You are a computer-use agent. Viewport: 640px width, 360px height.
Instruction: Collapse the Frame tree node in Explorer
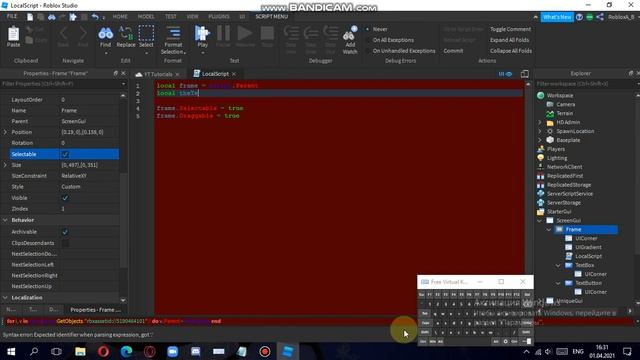[x=549, y=229]
